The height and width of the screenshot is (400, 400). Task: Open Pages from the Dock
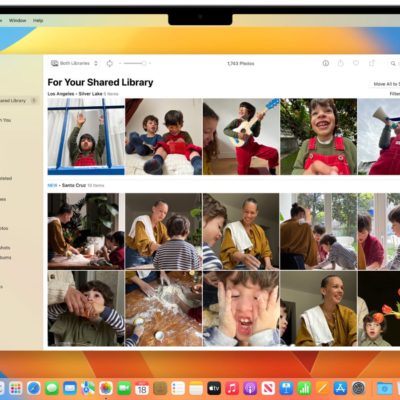(322, 388)
